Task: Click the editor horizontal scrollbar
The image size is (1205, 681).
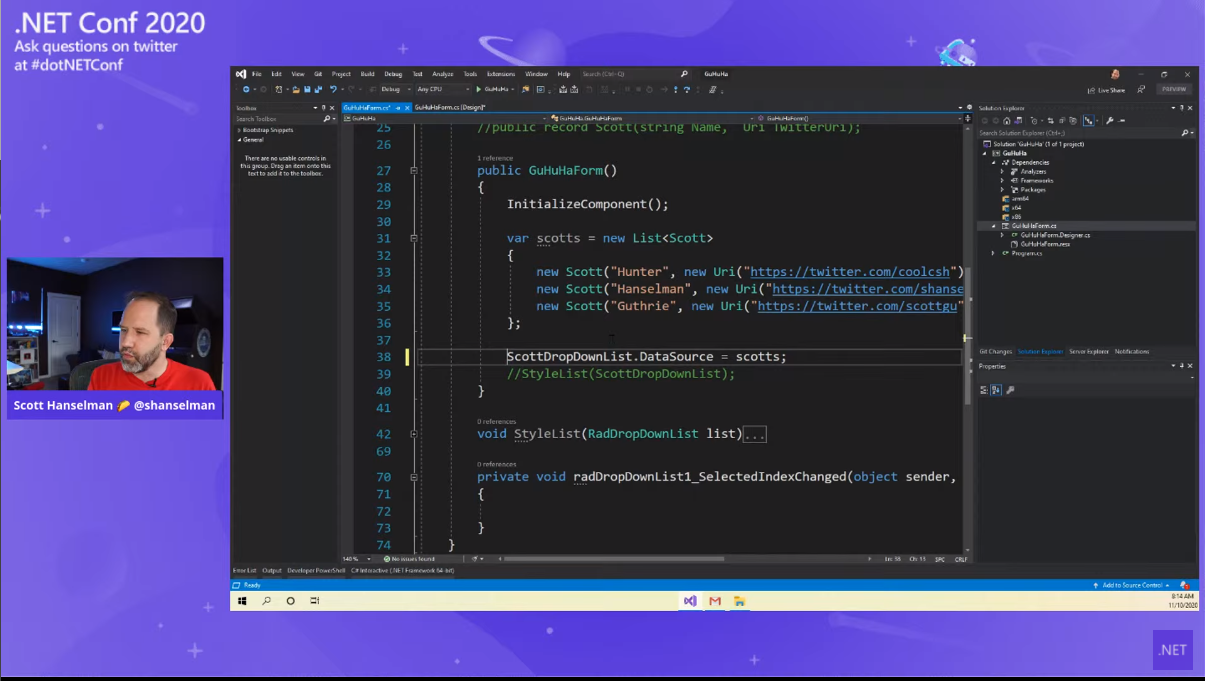Action: pos(614,559)
